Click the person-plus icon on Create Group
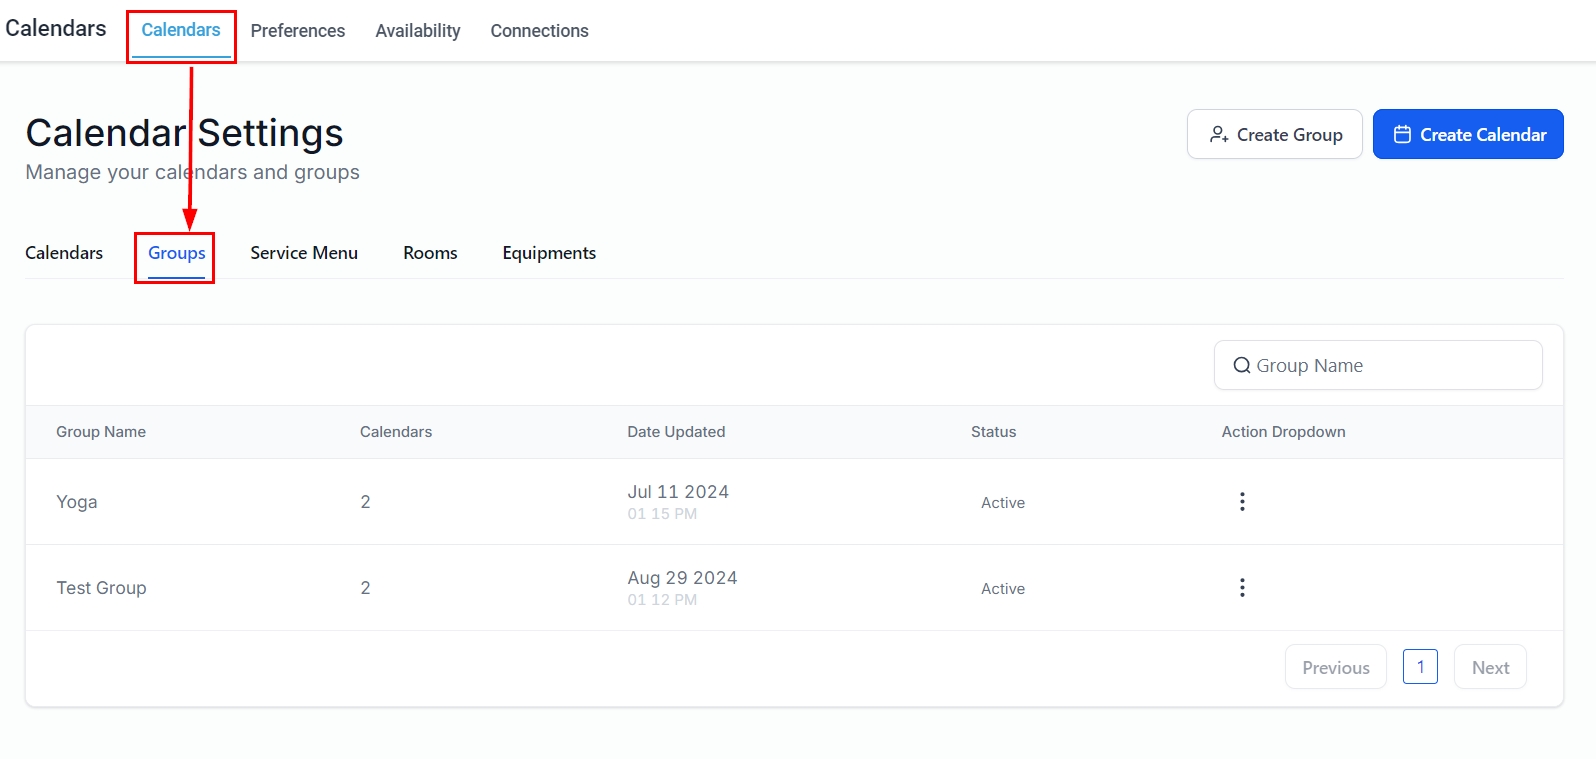Viewport: 1596px width, 759px height. tap(1218, 135)
